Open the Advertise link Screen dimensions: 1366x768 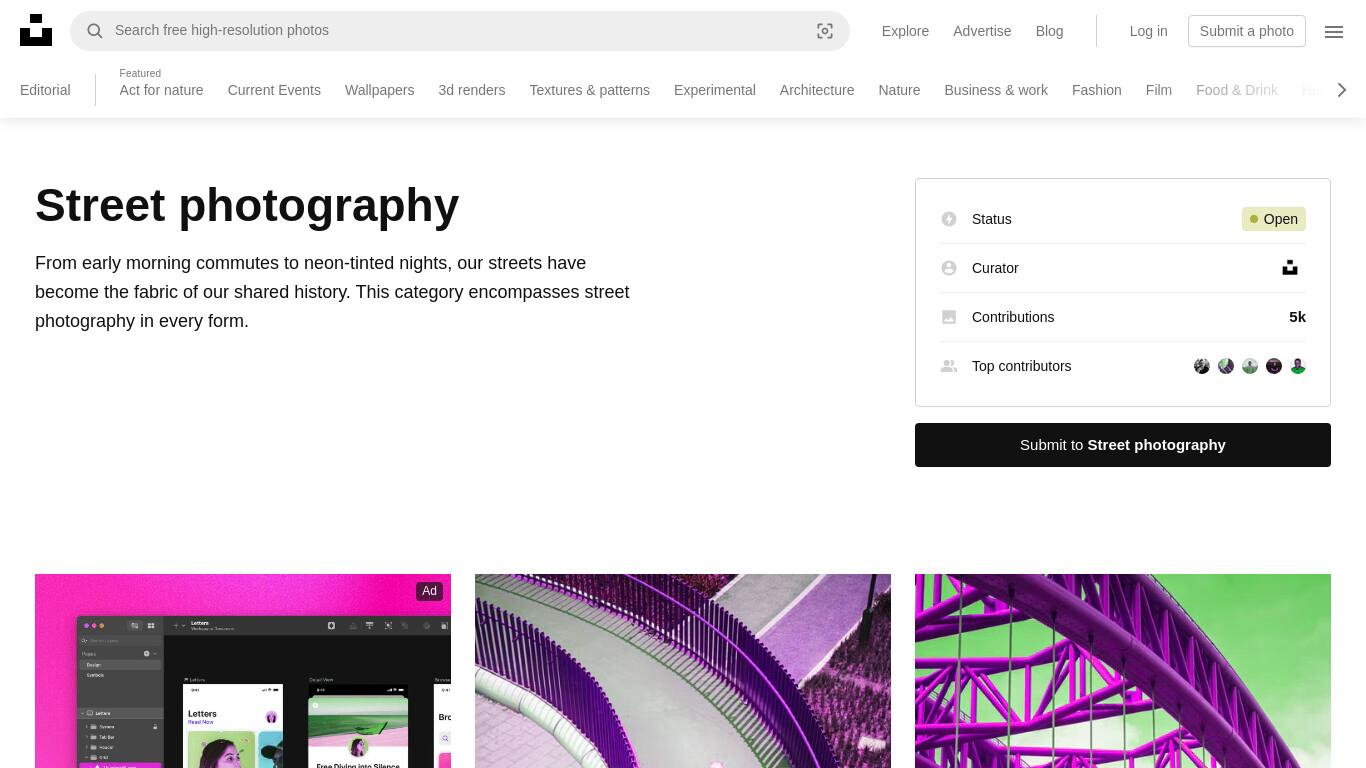(982, 31)
